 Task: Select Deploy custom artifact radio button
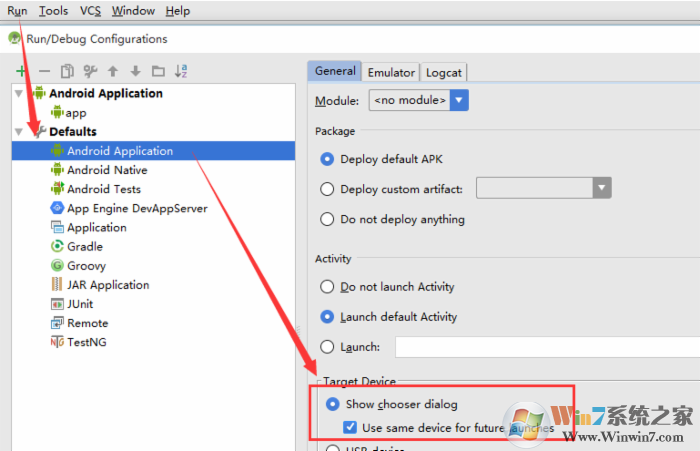click(x=327, y=189)
